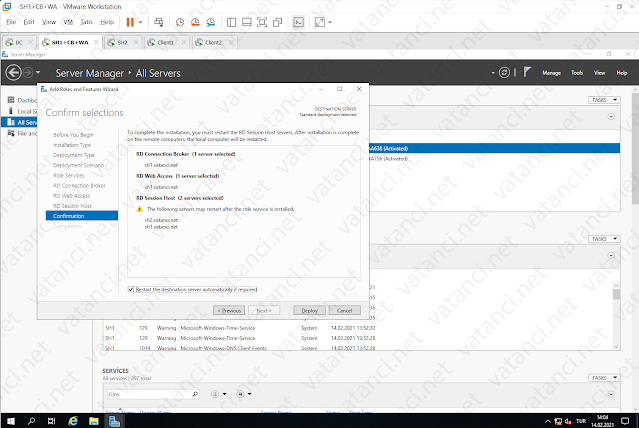This screenshot has height=428, width=639.
Task: Open Task View on taskbar
Action: (51, 421)
